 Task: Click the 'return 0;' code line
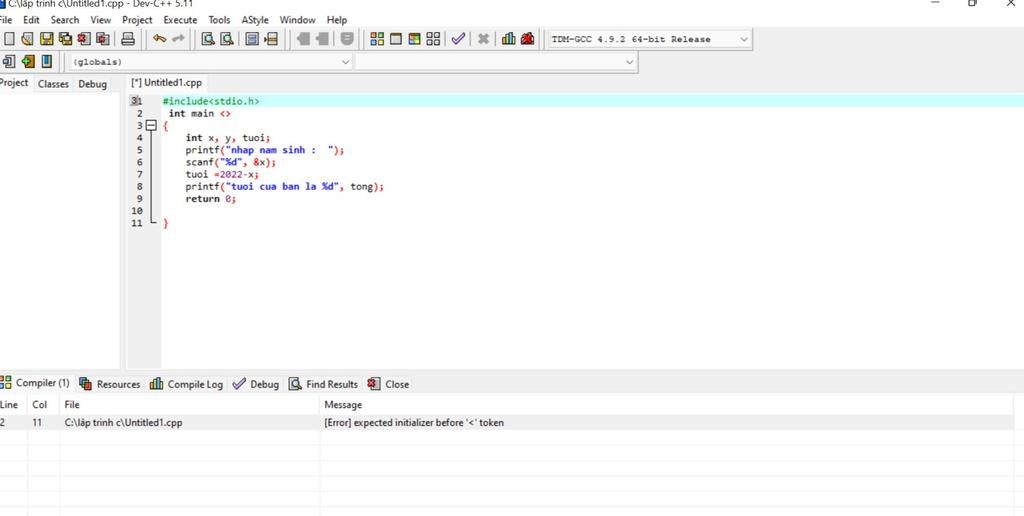pyautogui.click(x=210, y=199)
